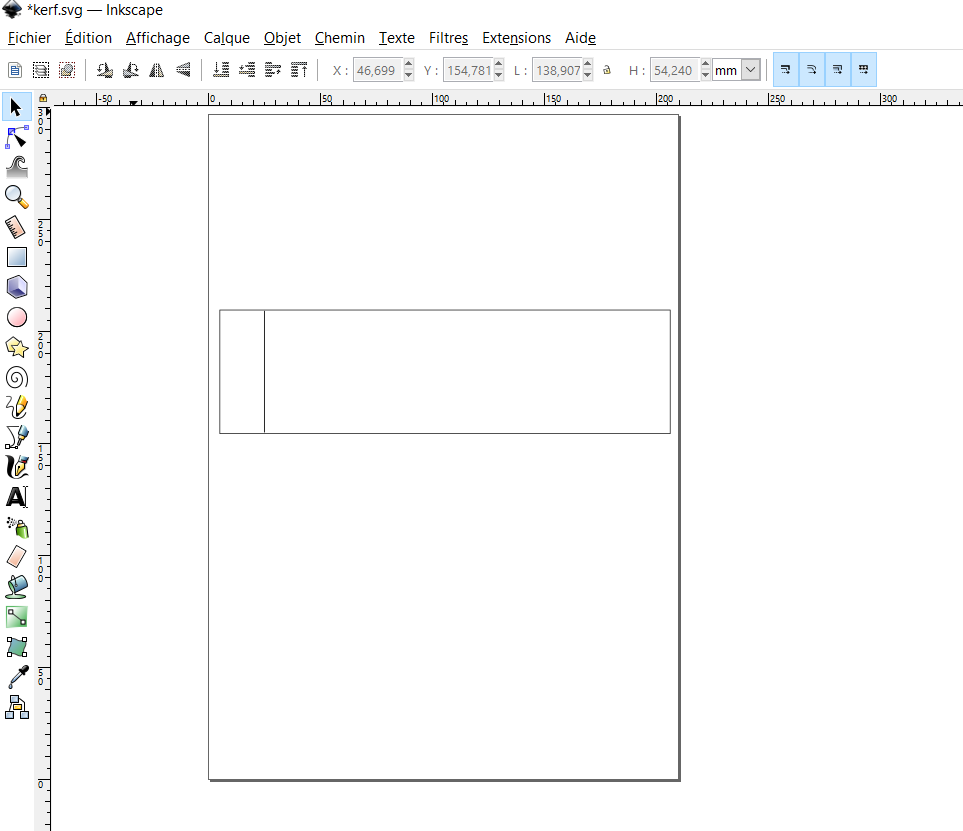
Task: Raise selection one step
Action: click(273, 70)
